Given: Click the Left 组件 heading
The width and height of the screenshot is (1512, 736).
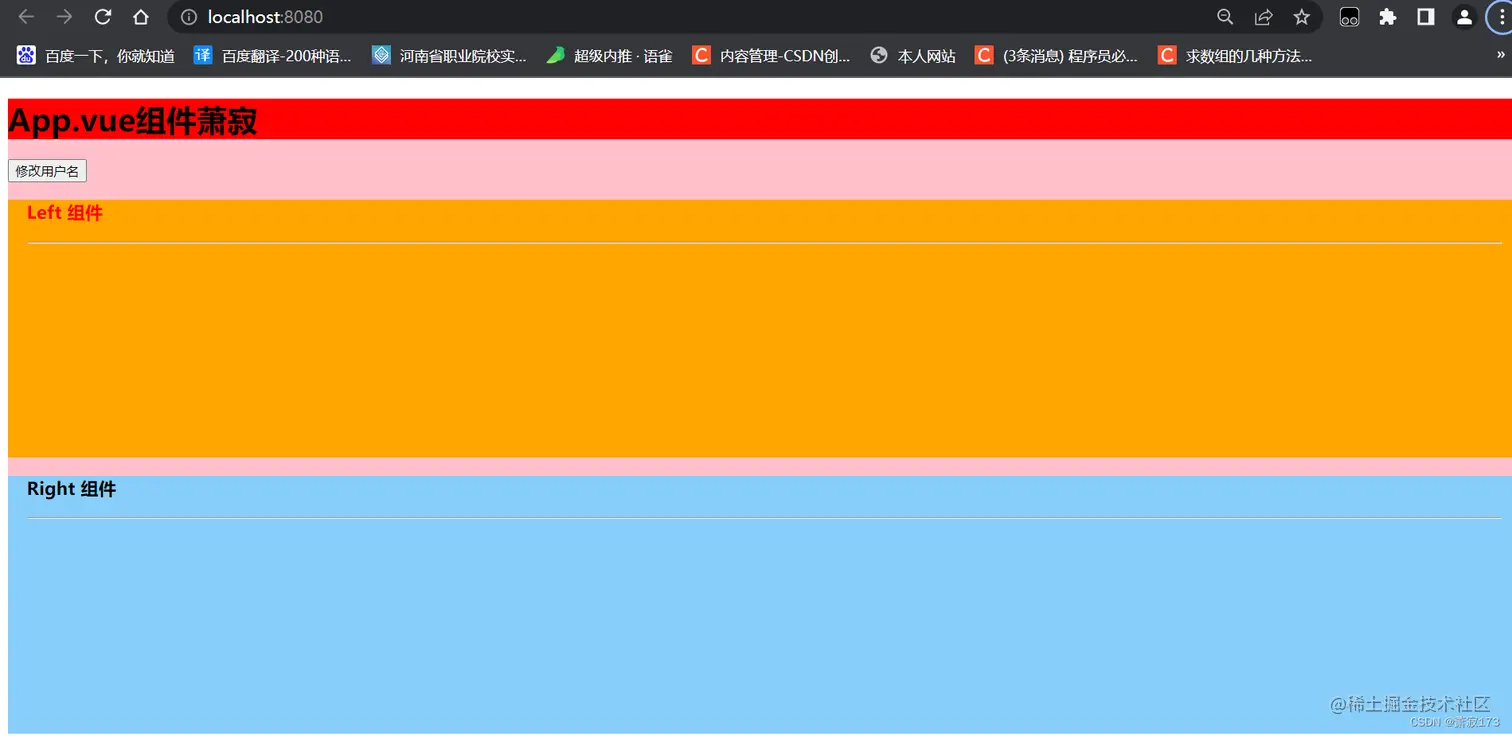Looking at the screenshot, I should (65, 213).
